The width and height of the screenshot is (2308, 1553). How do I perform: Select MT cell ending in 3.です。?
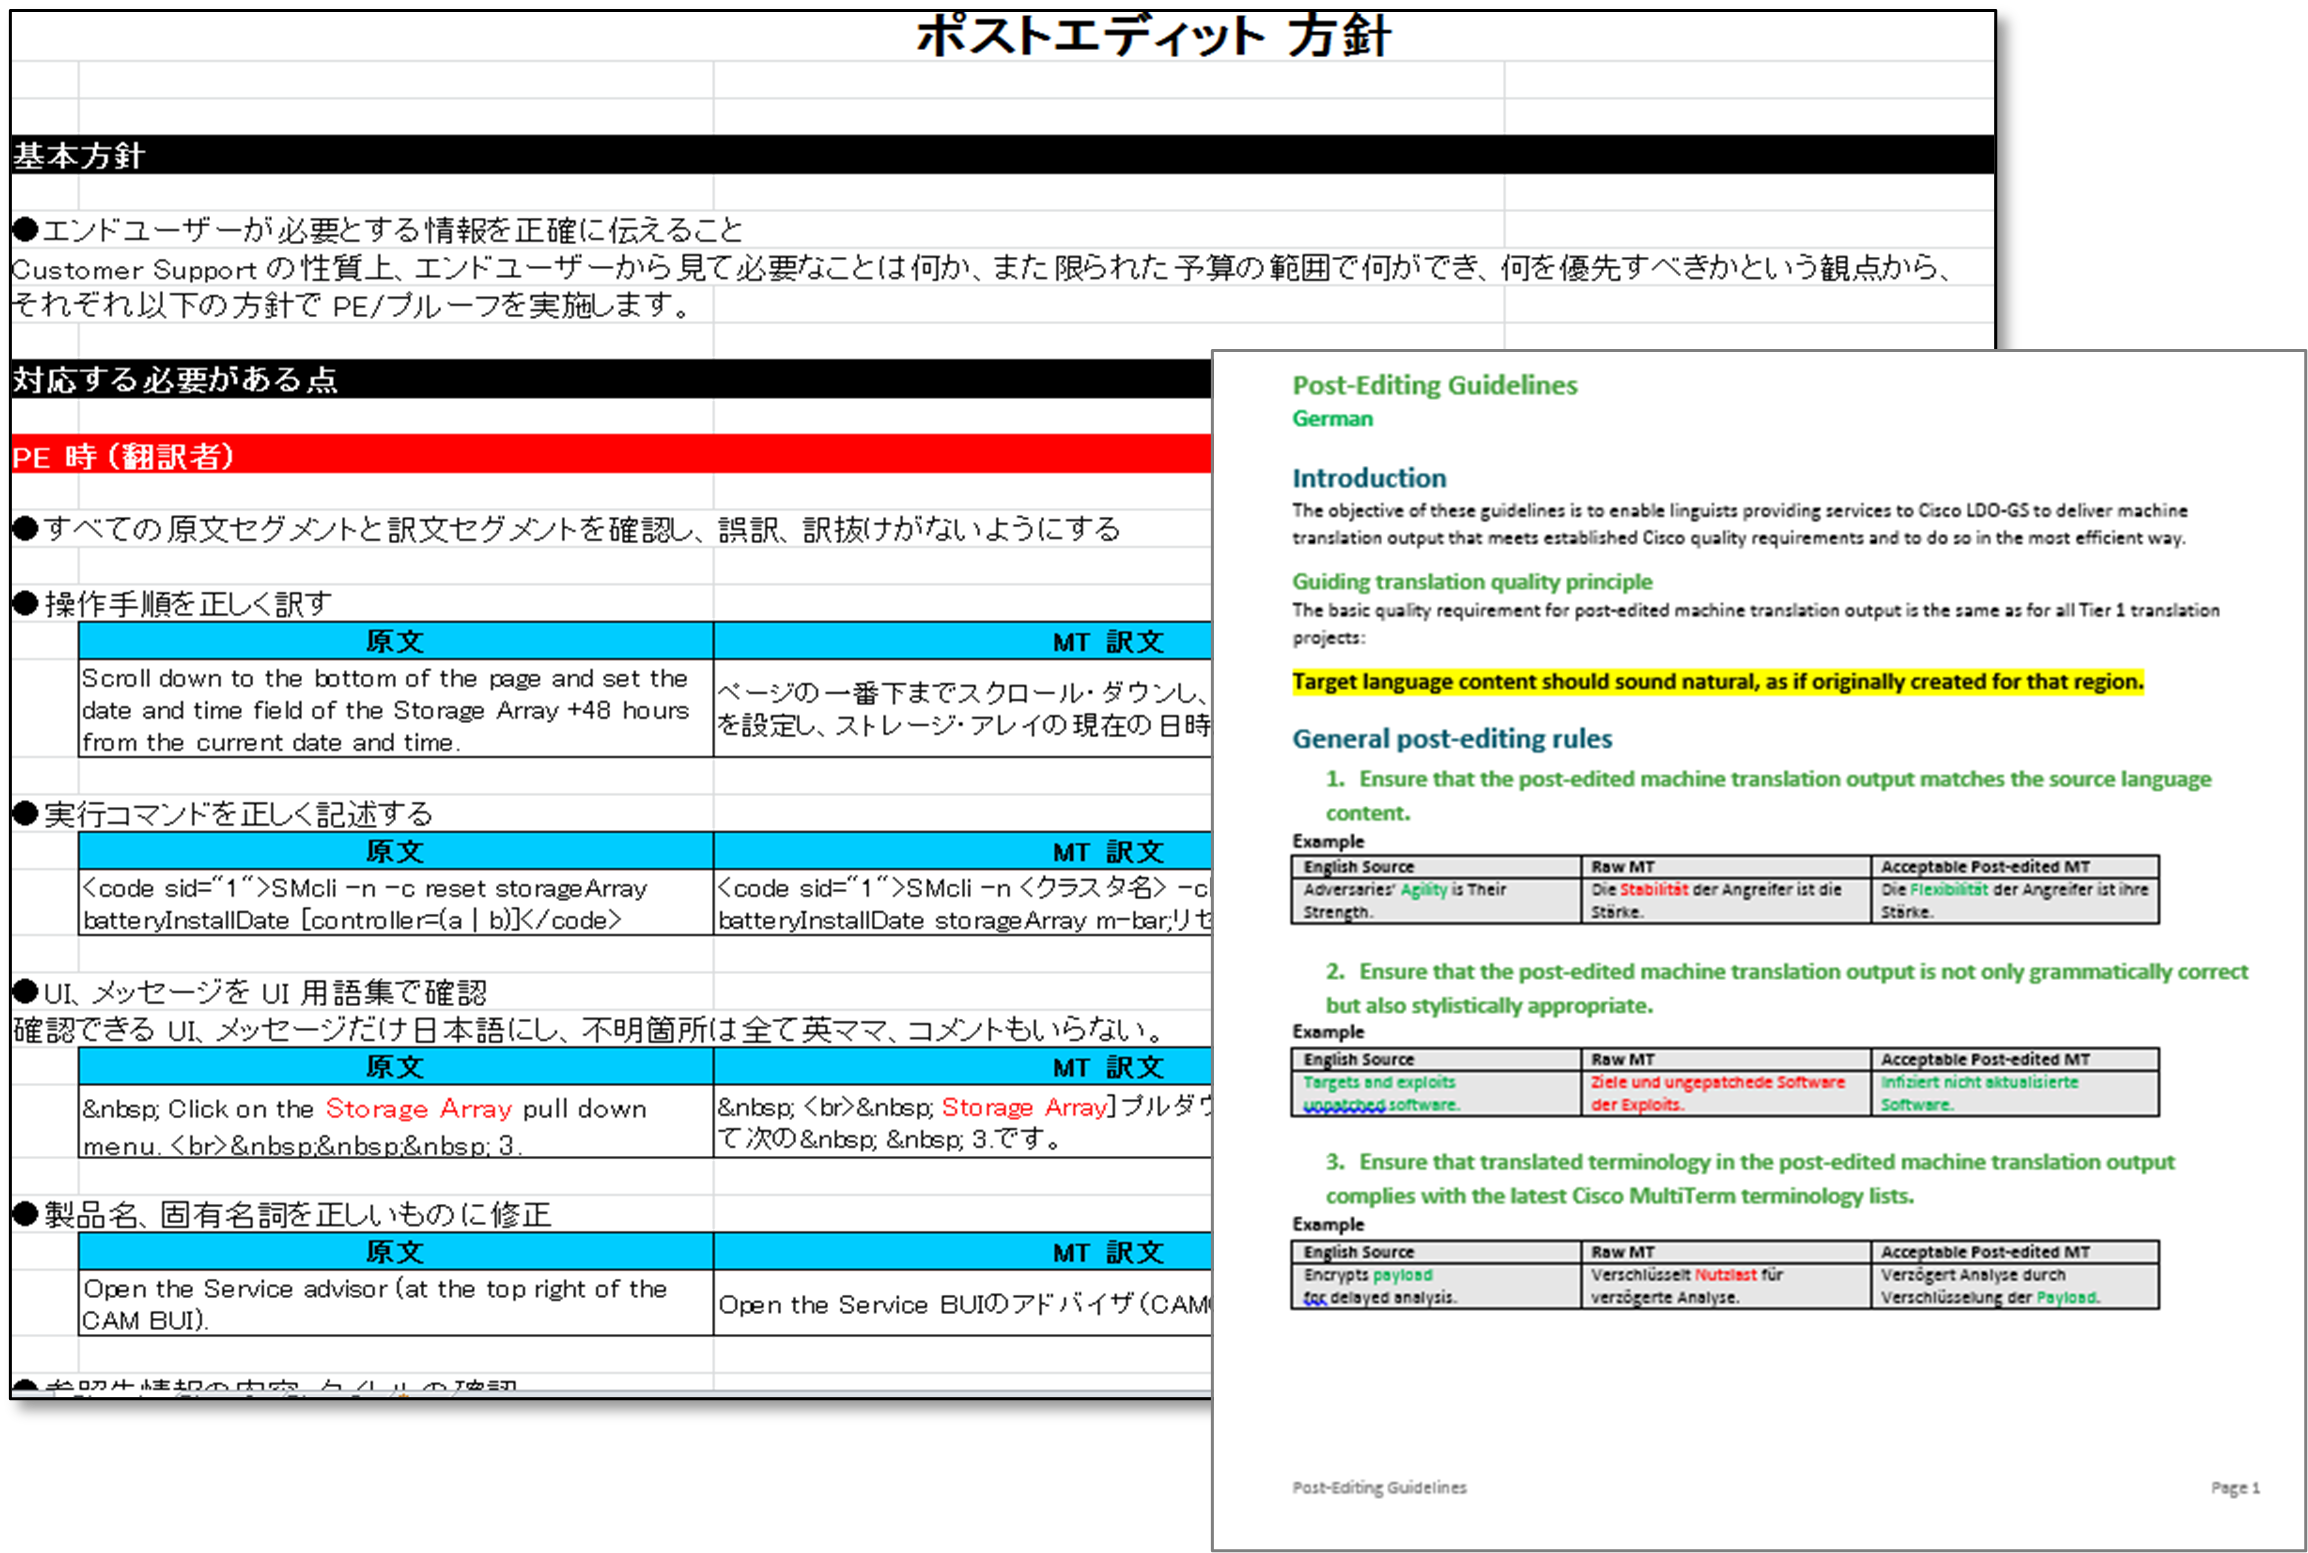coord(963,1122)
